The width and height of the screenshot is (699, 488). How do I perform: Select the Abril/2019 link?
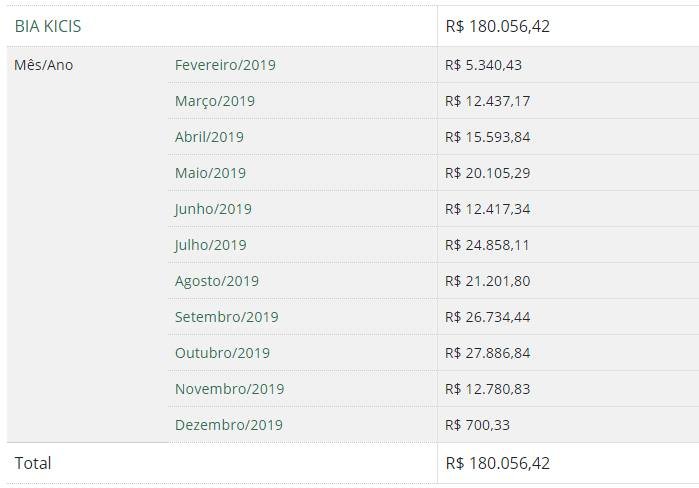pyautogui.click(x=209, y=137)
